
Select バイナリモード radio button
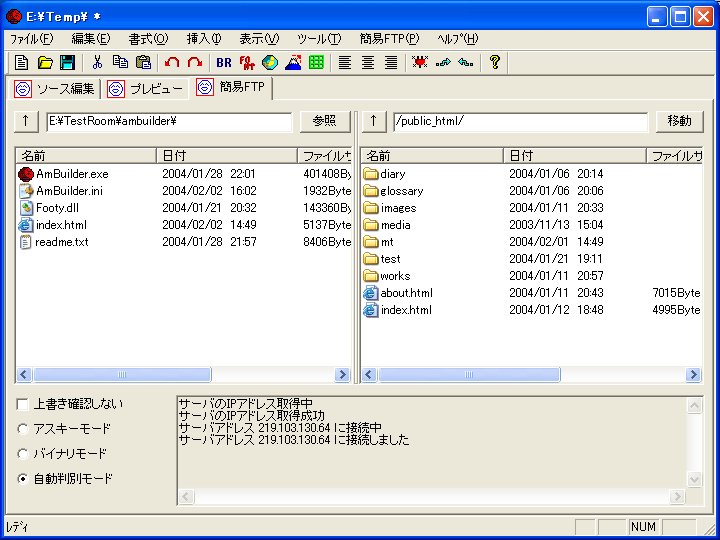click(x=22, y=454)
